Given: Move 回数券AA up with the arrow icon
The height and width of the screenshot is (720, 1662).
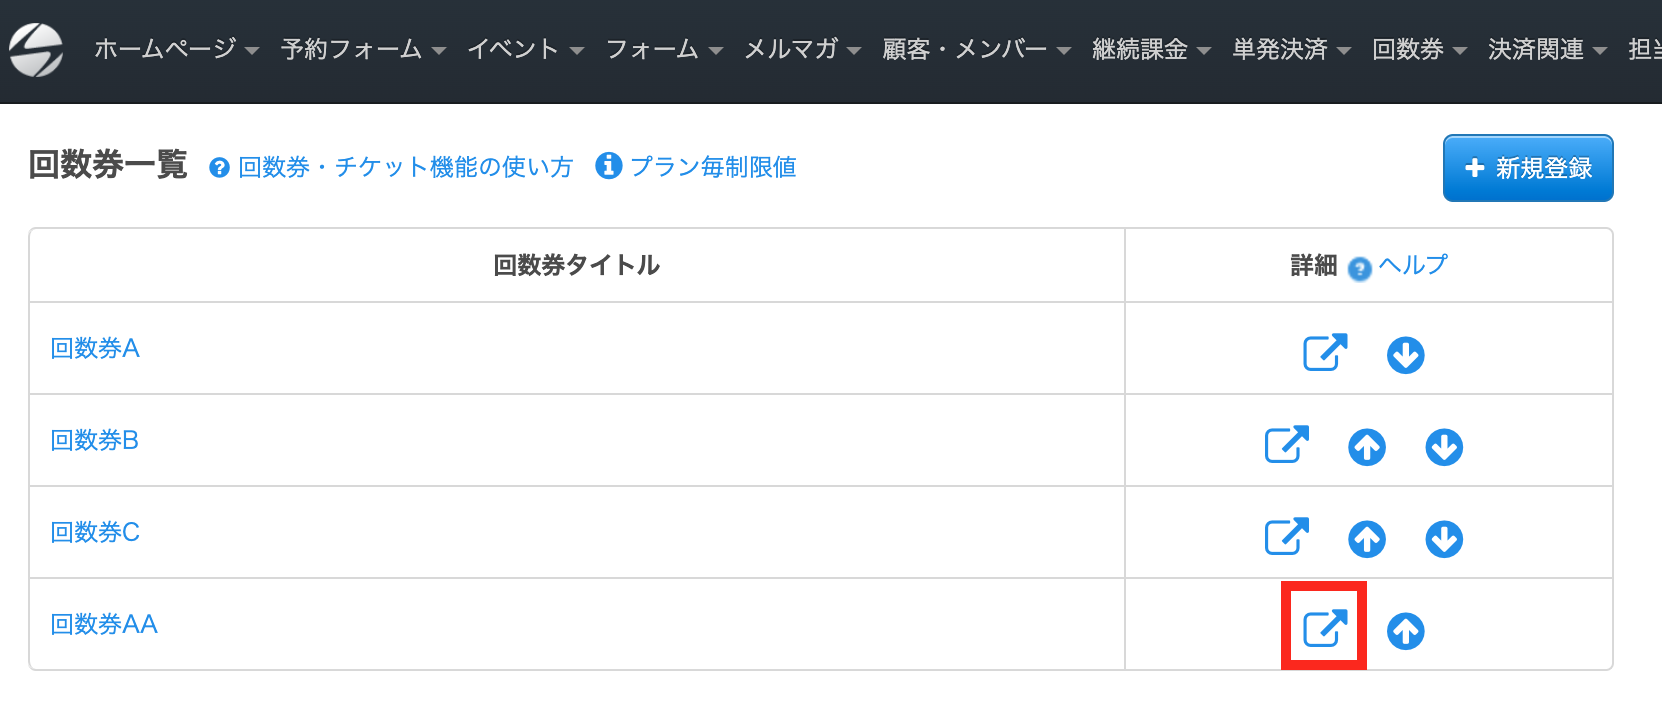Looking at the screenshot, I should coord(1405,631).
